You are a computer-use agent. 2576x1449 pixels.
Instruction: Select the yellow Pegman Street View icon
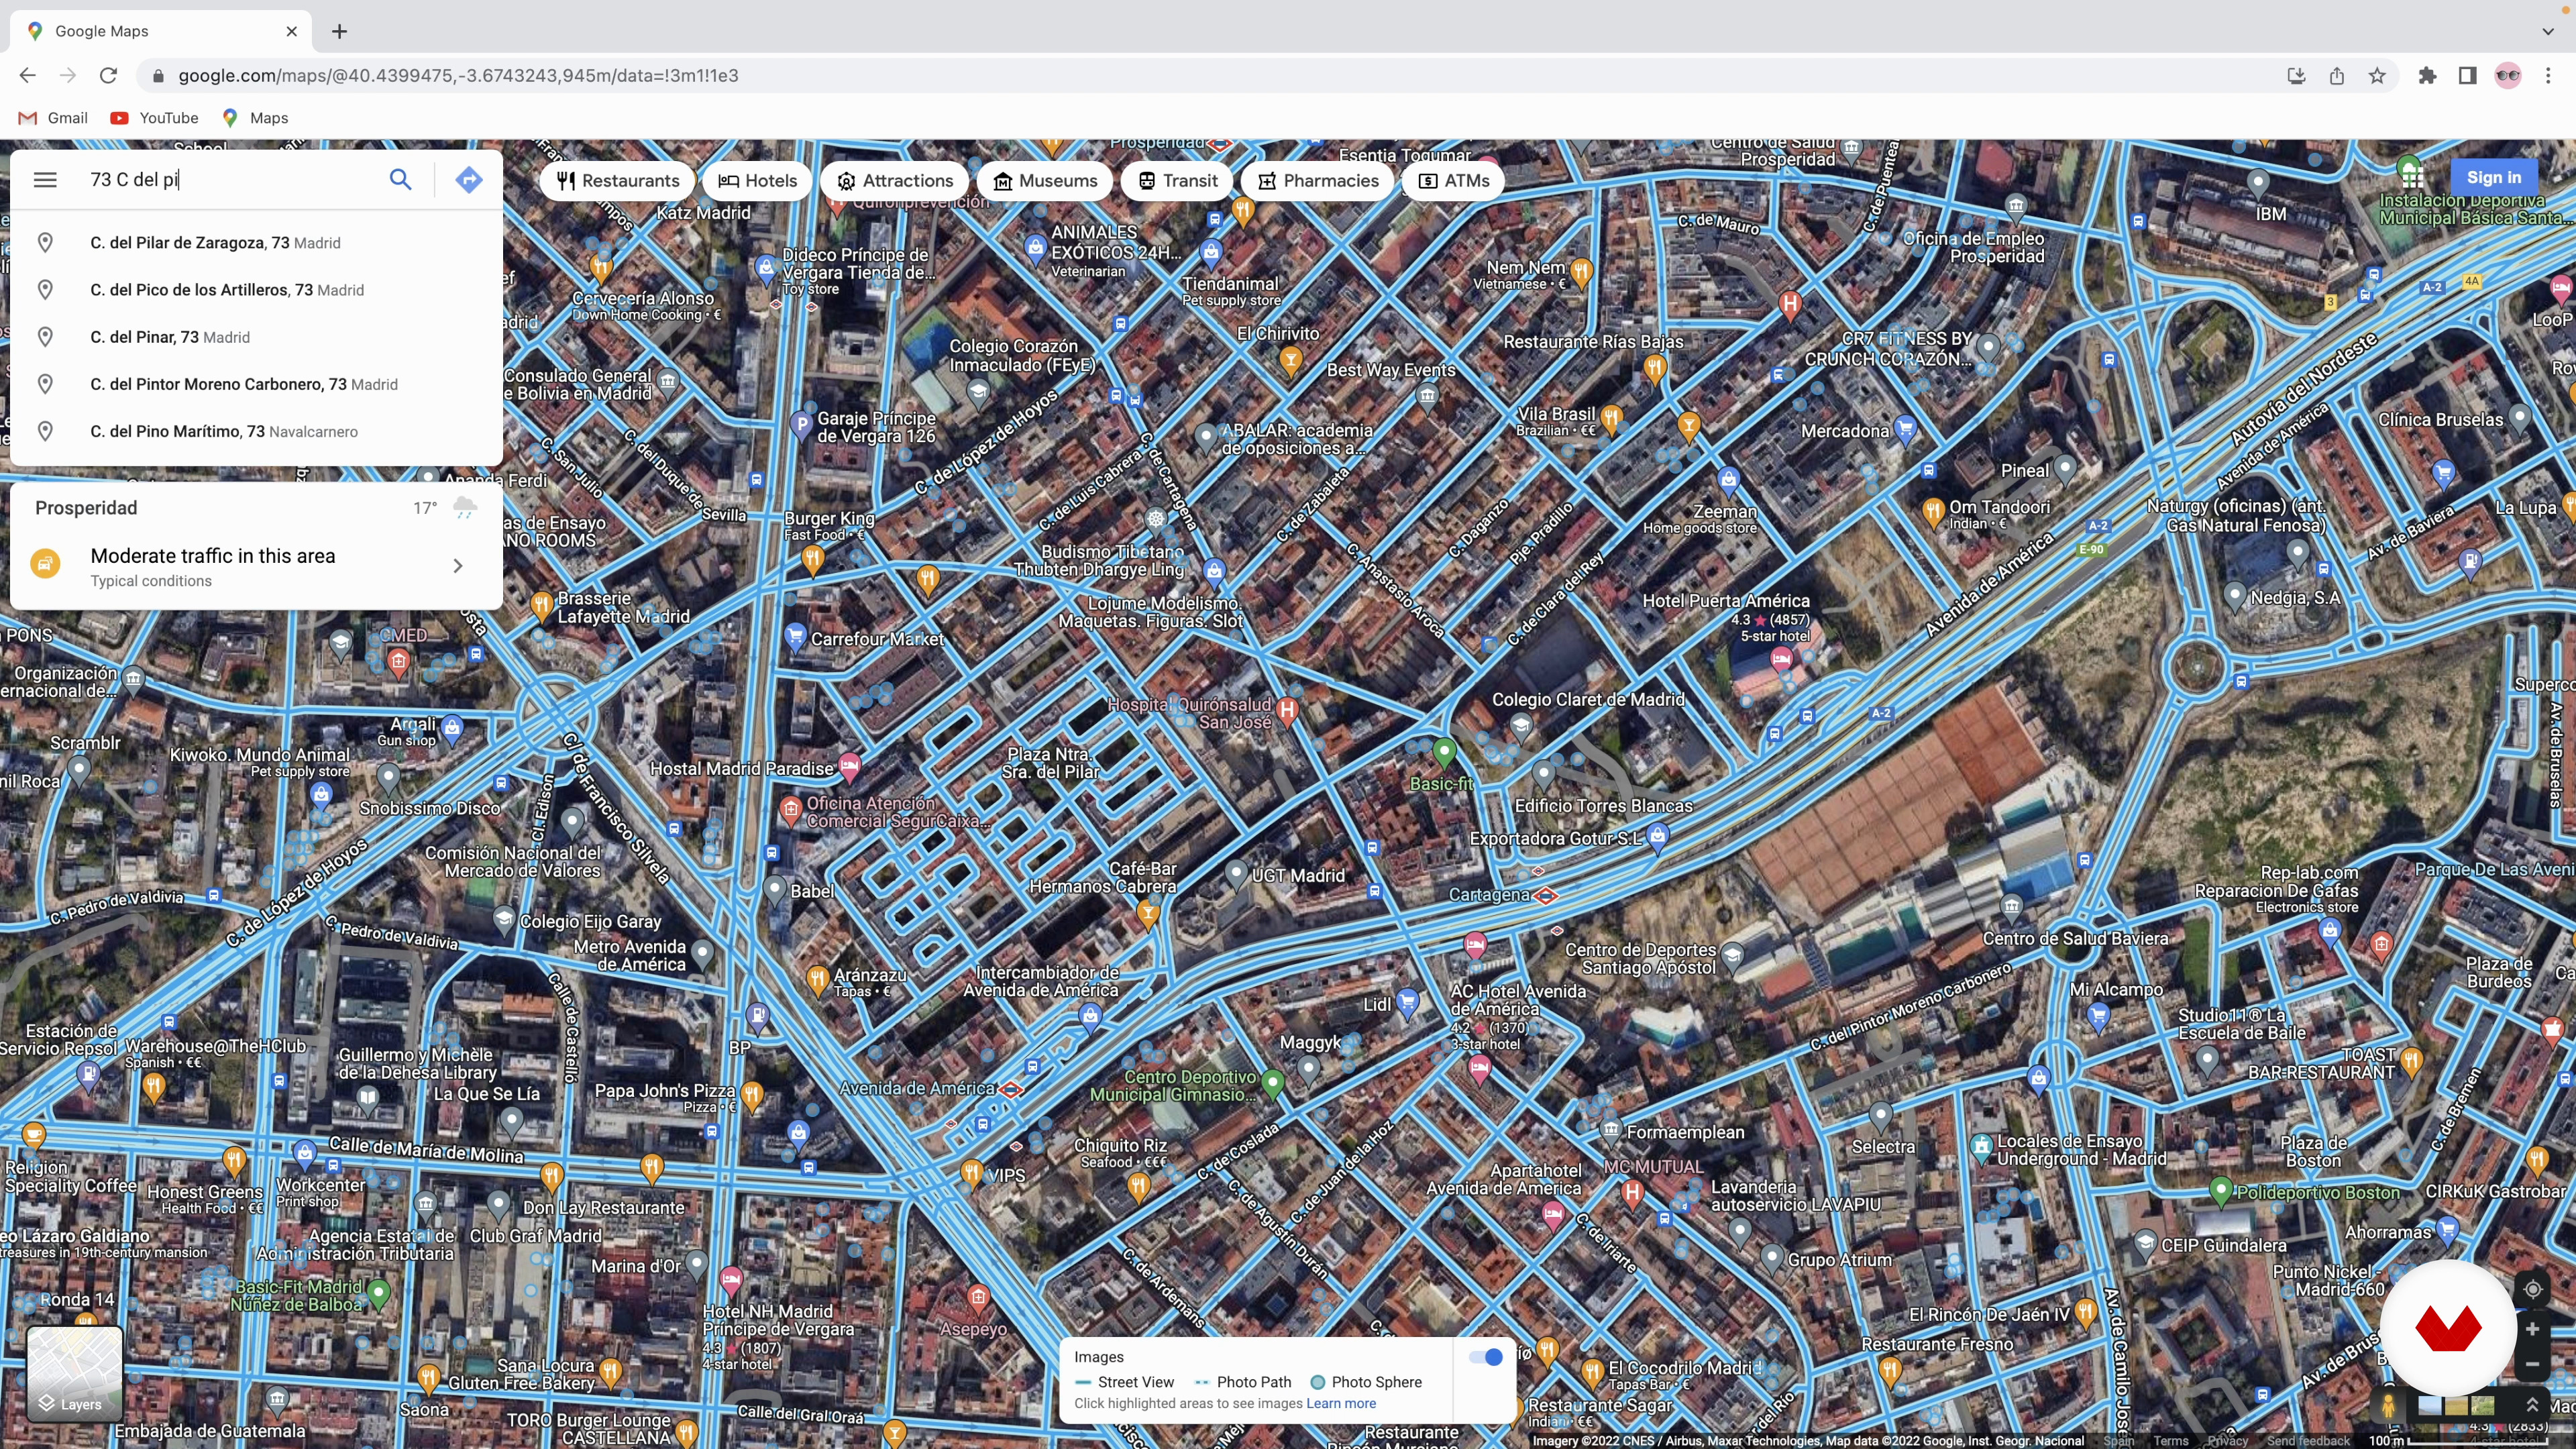click(2388, 1406)
